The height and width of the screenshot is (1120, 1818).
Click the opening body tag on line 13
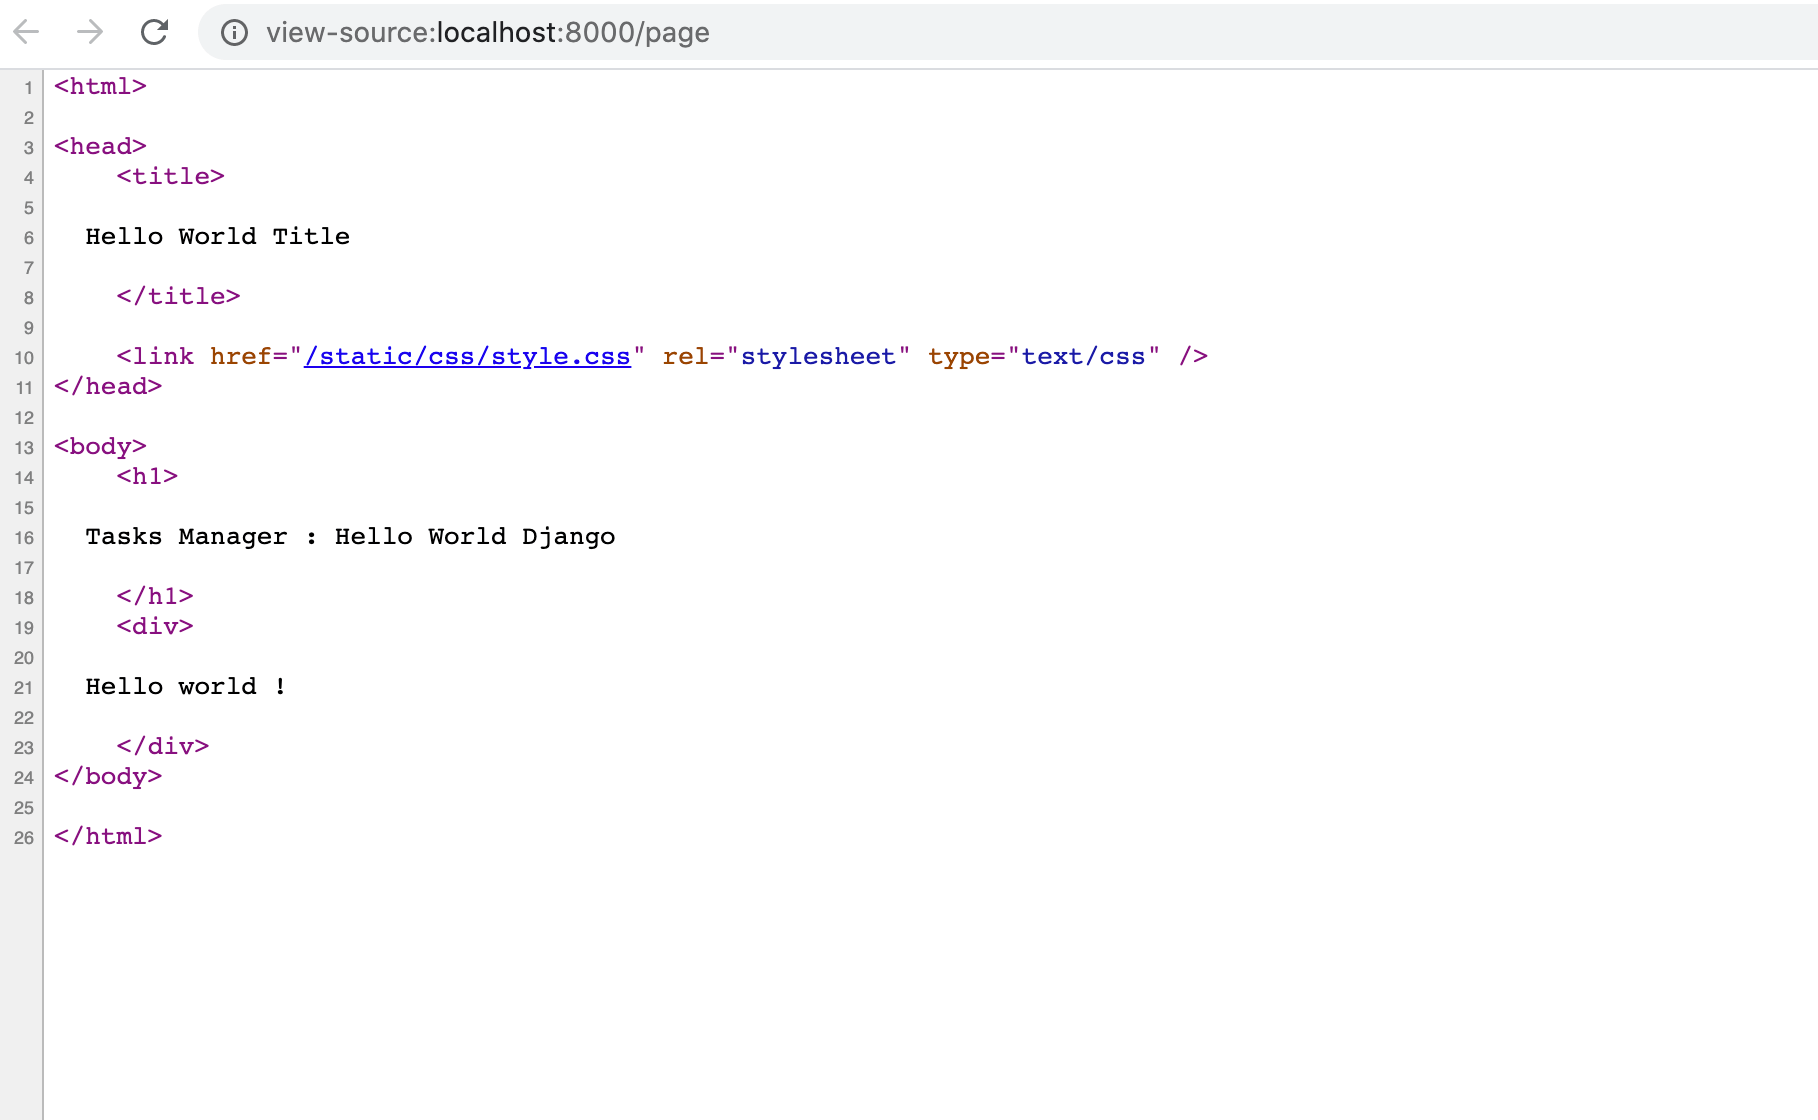pos(99,446)
